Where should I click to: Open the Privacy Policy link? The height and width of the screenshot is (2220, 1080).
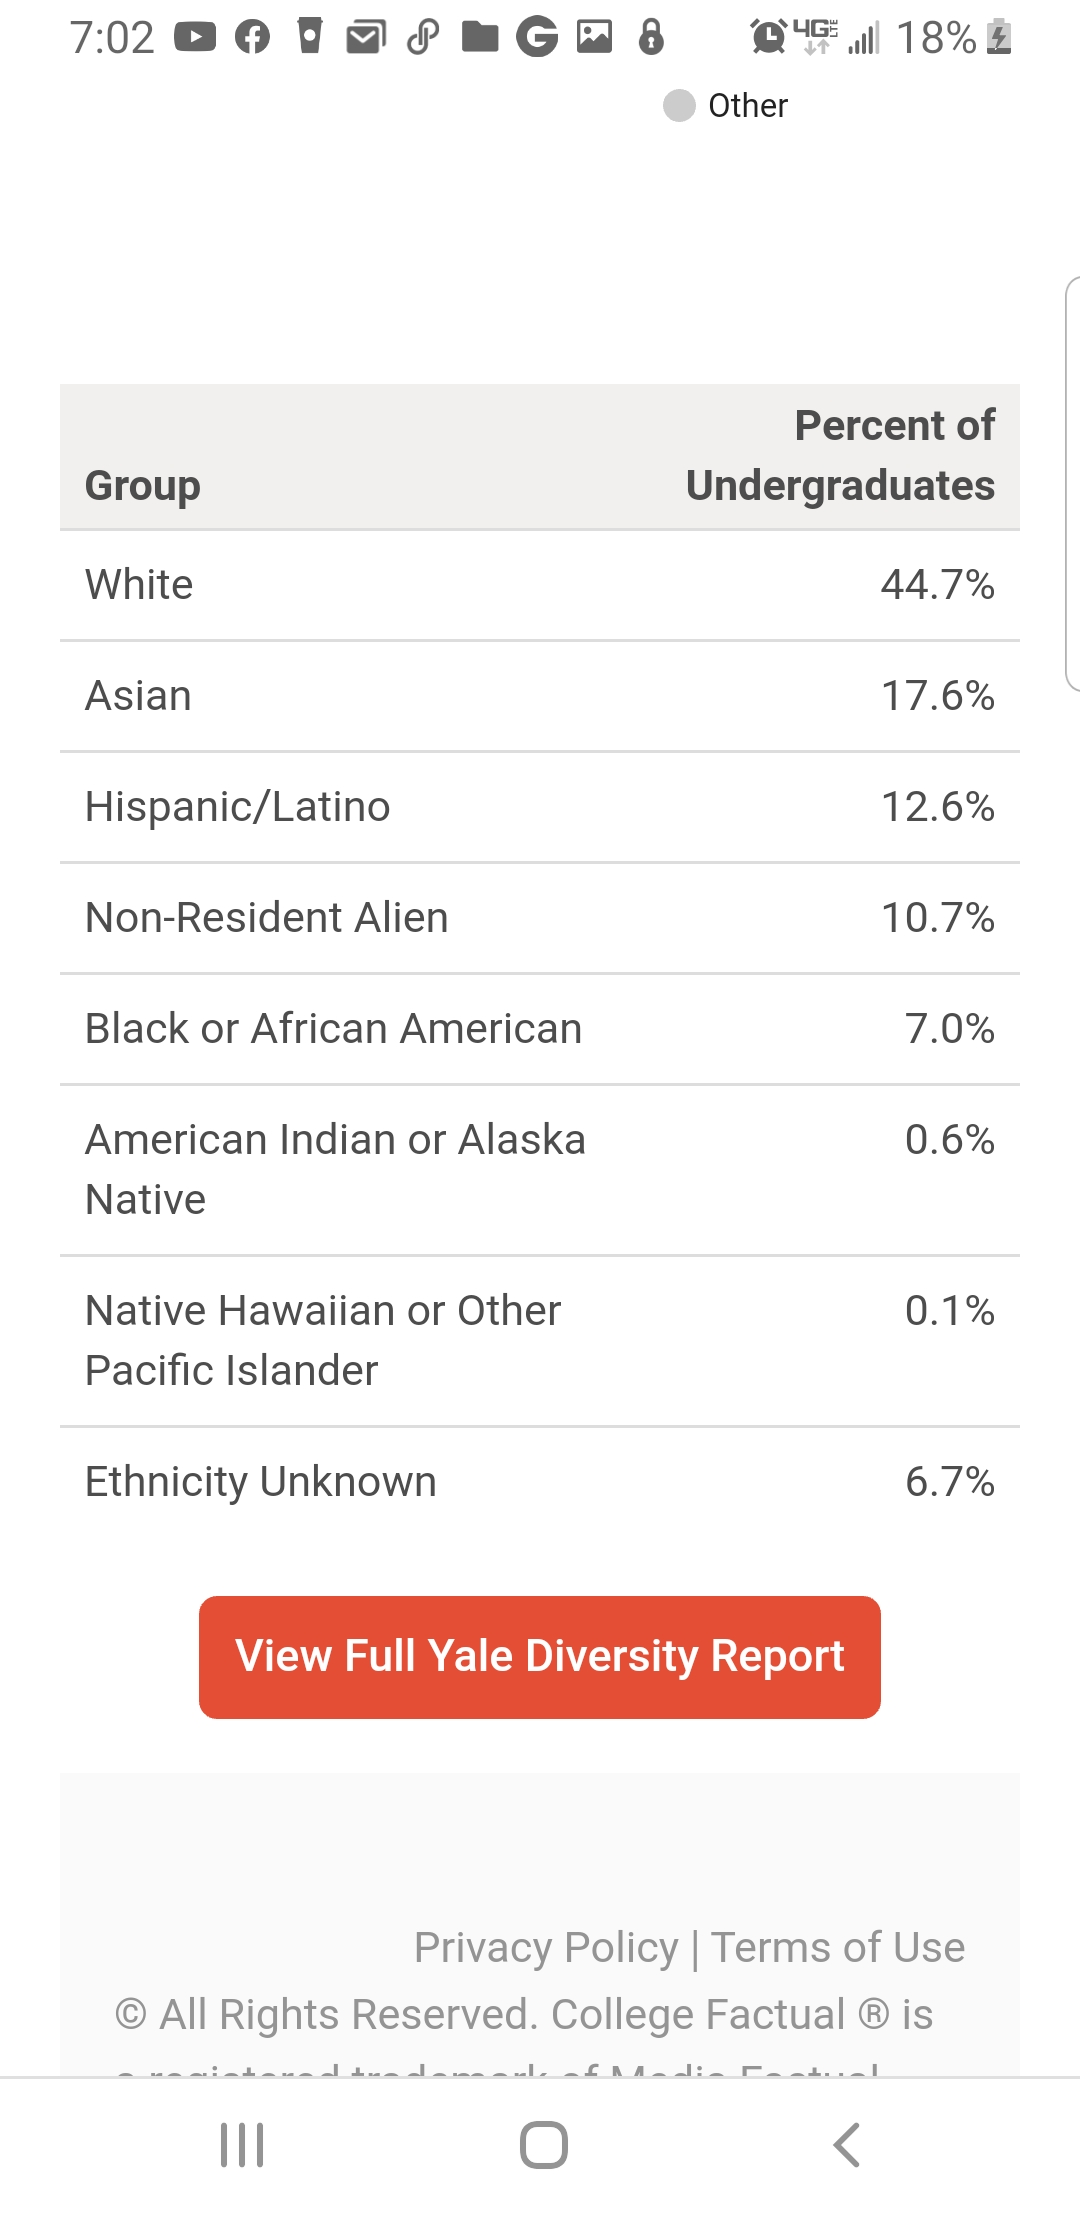coord(546,1947)
